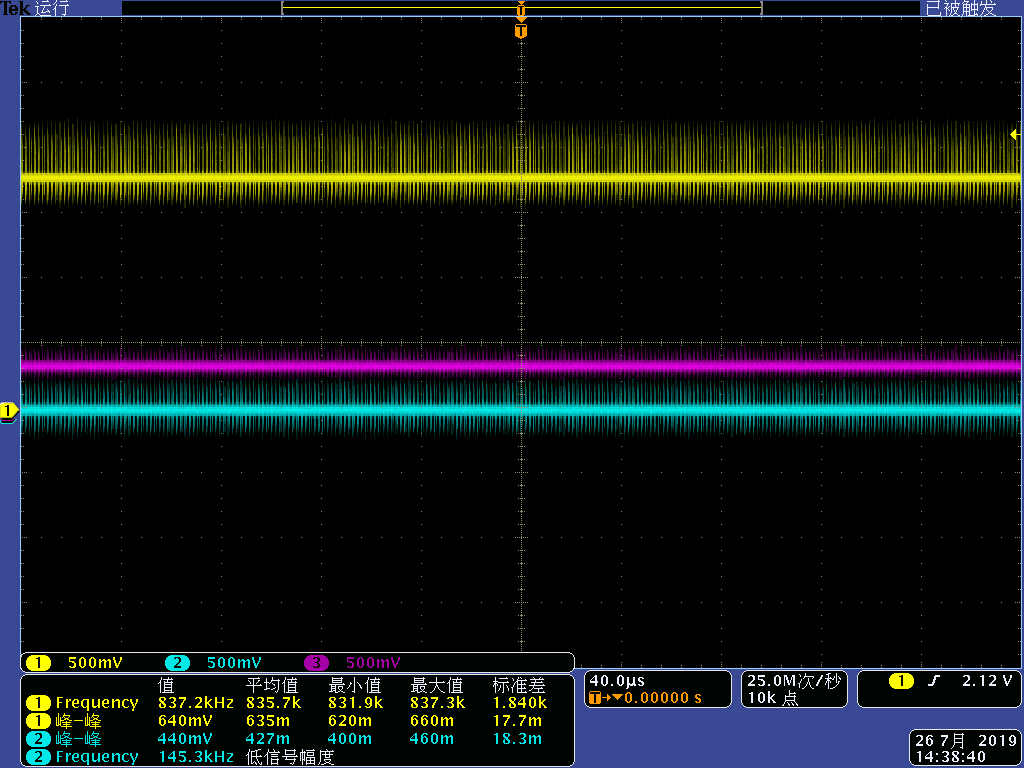Select the yellow trigger level arrow on right edge
Image resolution: width=1024 pixels, height=768 pixels.
(x=1015, y=134)
